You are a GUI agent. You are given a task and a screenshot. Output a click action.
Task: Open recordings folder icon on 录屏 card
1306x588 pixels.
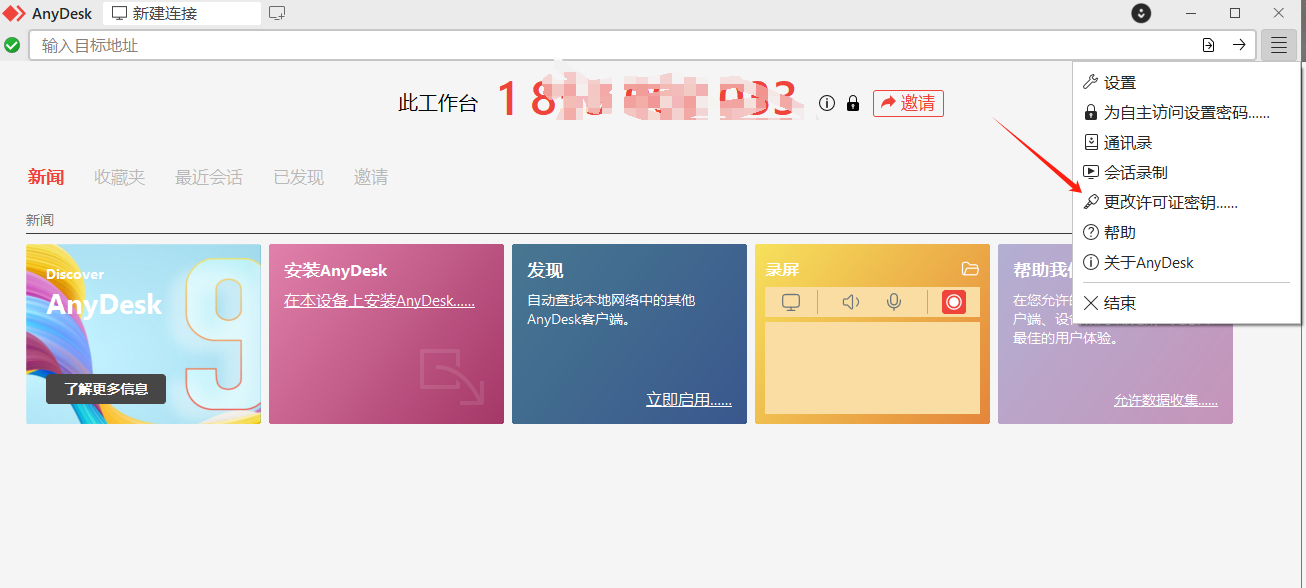tap(969, 269)
